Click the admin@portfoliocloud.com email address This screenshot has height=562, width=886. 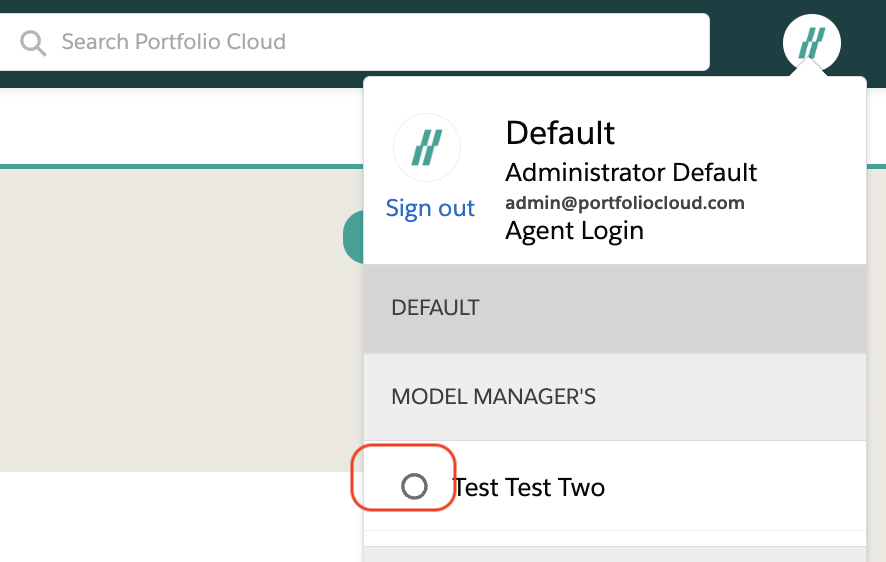[625, 203]
